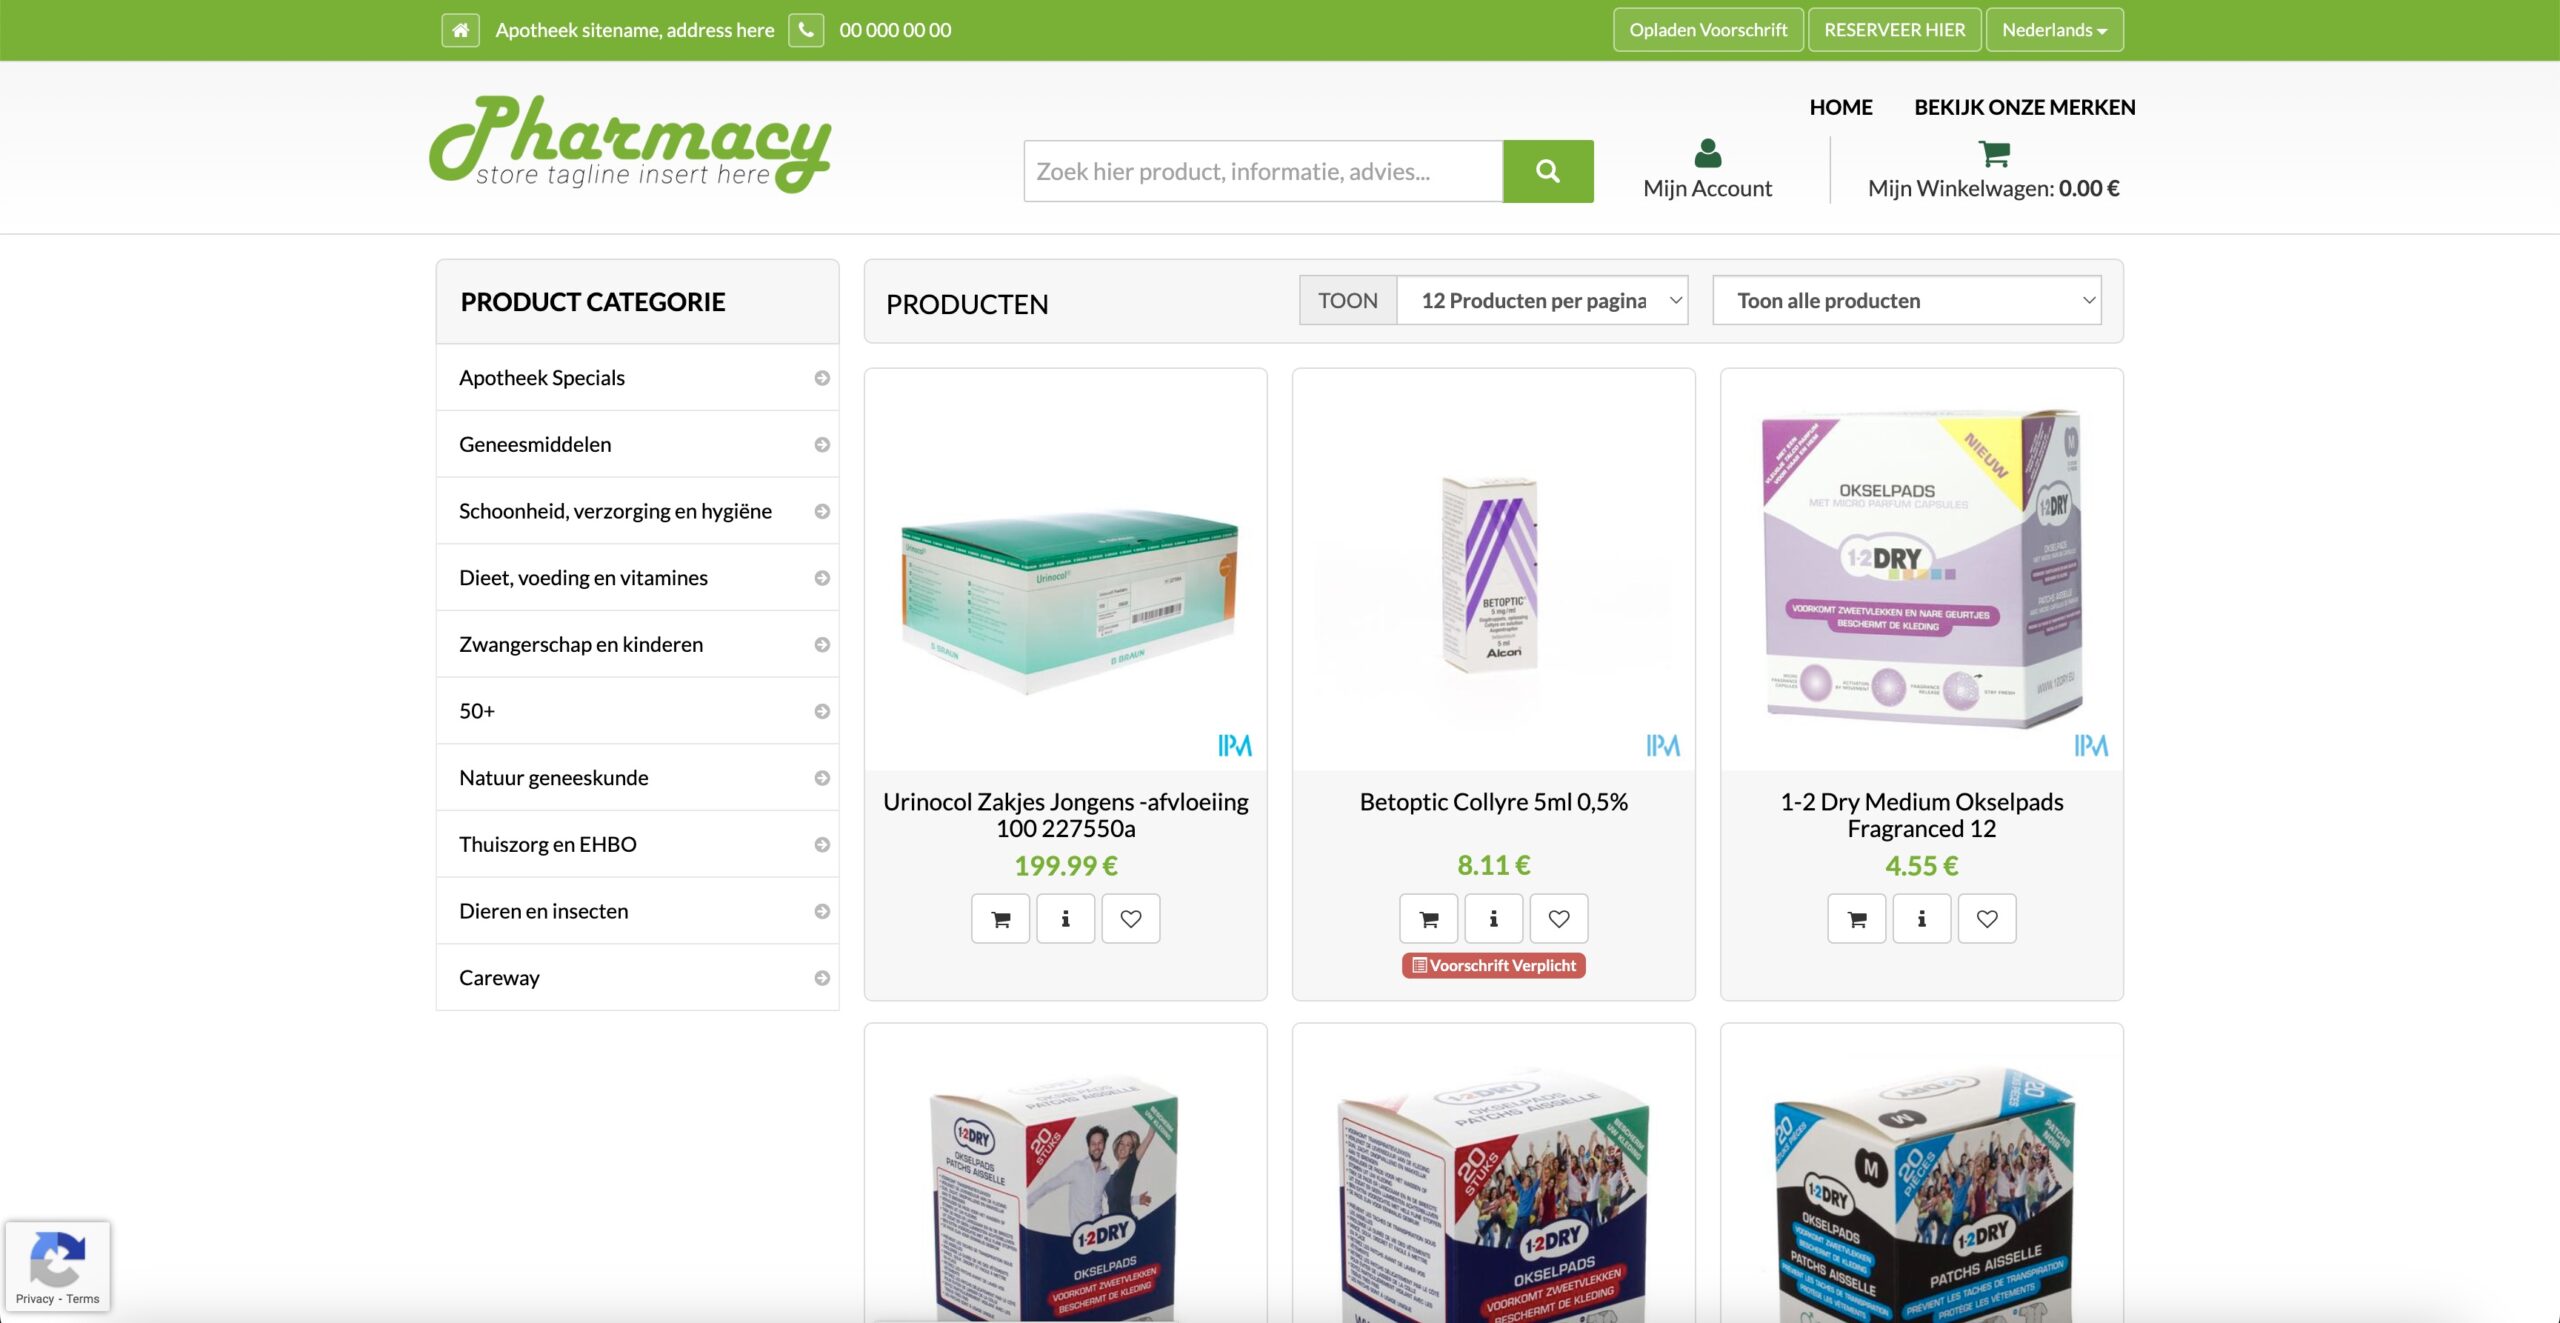
Task: Favorite the Urinocol Zakjes product
Action: tap(1131, 918)
